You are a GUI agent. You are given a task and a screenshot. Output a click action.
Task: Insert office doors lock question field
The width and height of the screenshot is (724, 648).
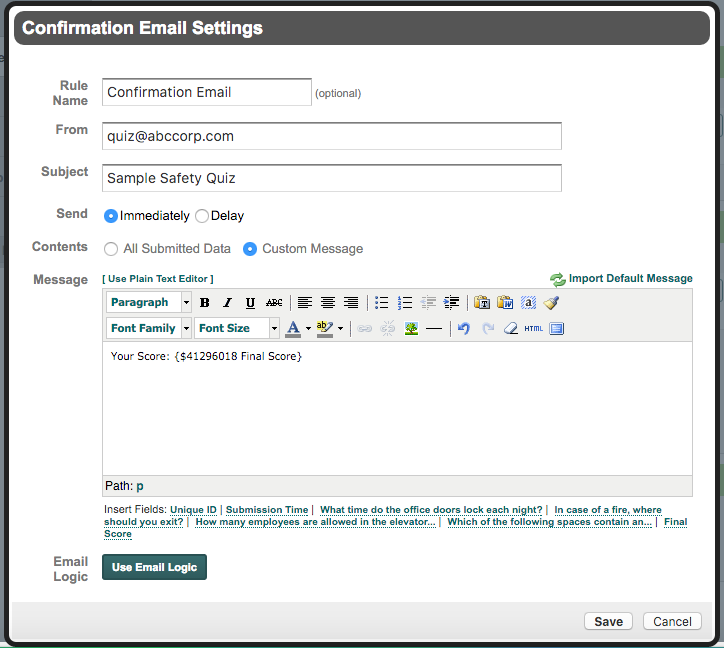431,509
